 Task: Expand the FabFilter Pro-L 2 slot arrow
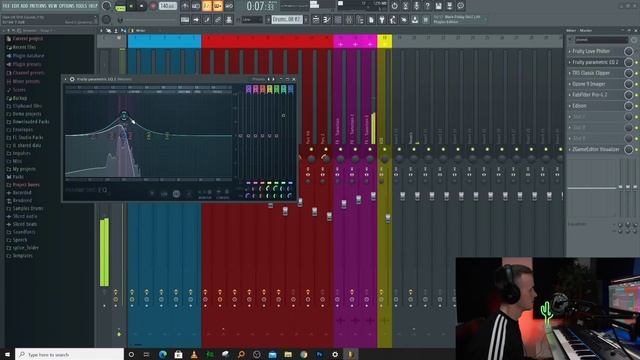click(x=570, y=95)
